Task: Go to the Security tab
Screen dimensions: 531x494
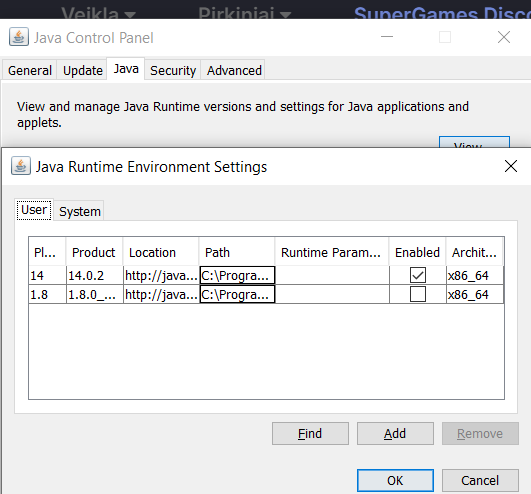Action: (x=173, y=70)
